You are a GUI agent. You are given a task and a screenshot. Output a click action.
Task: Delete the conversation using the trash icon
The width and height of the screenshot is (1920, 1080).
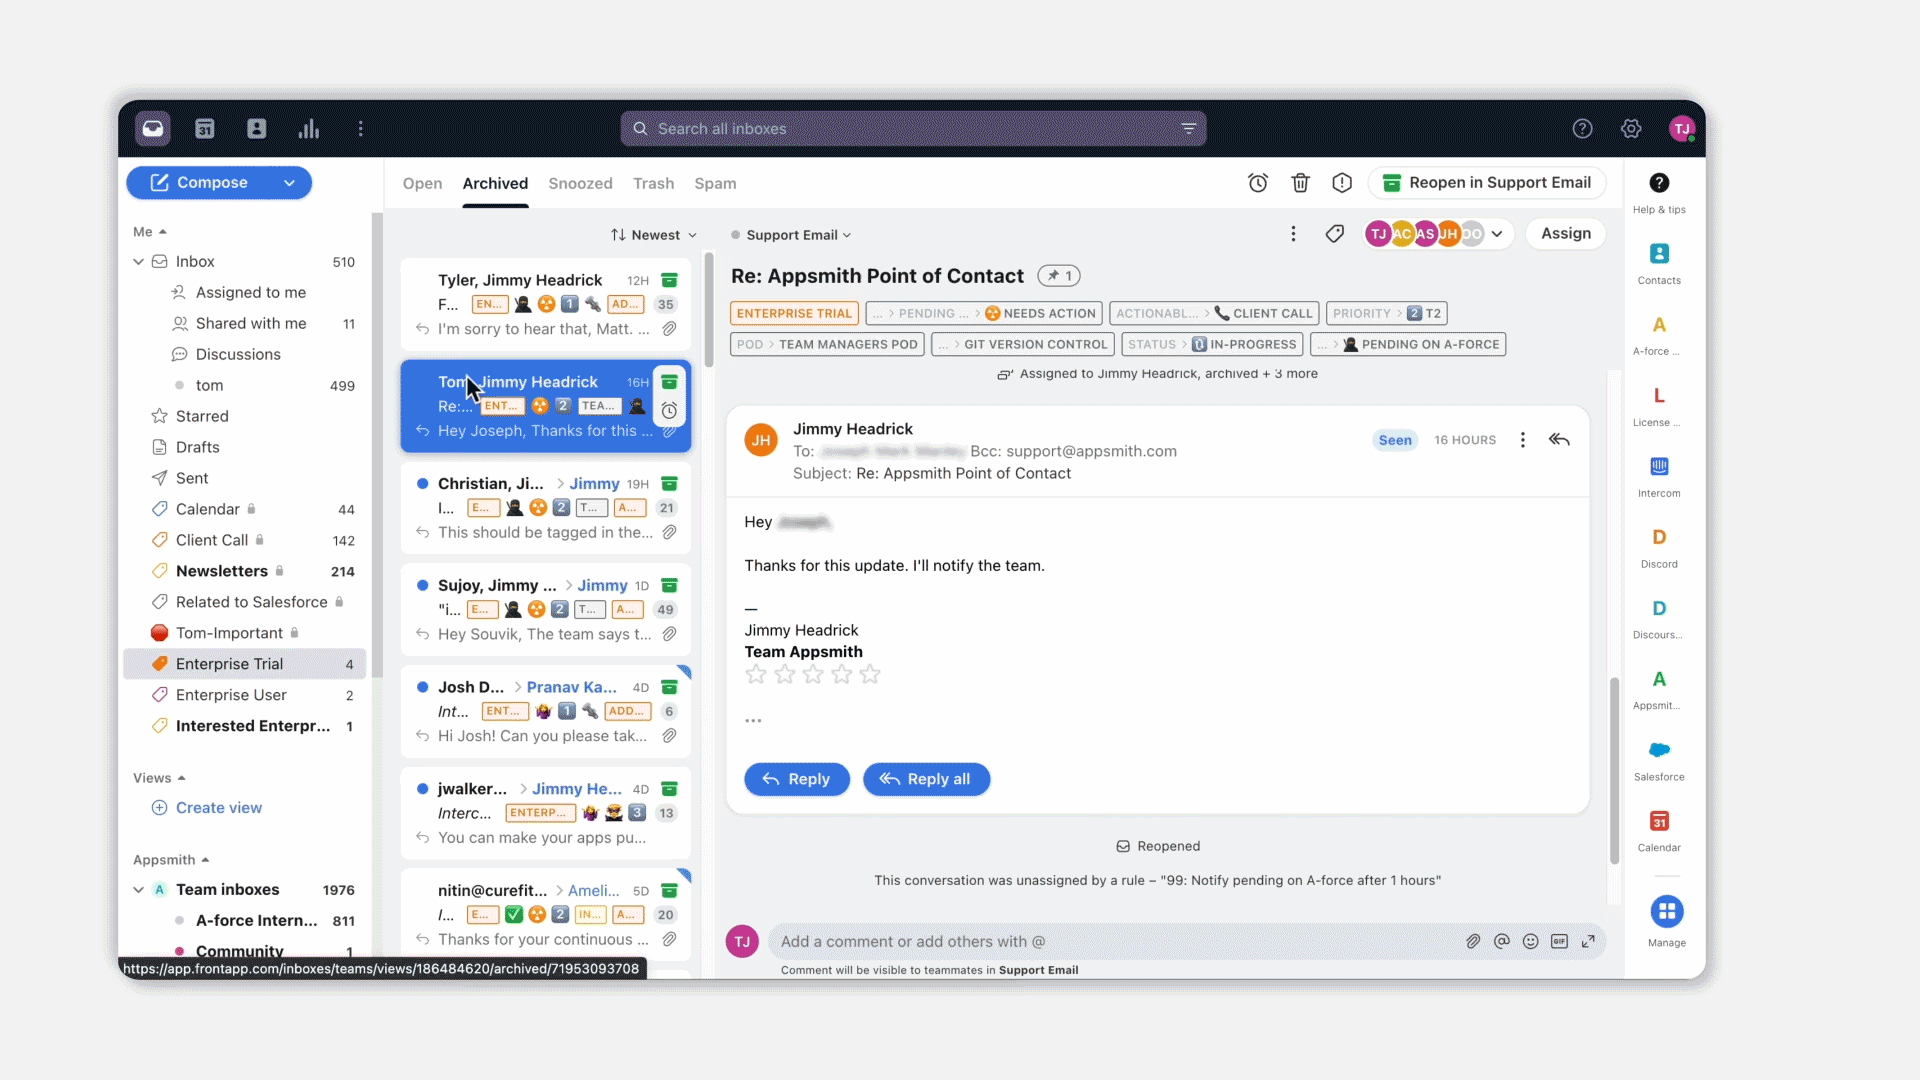click(x=1300, y=183)
